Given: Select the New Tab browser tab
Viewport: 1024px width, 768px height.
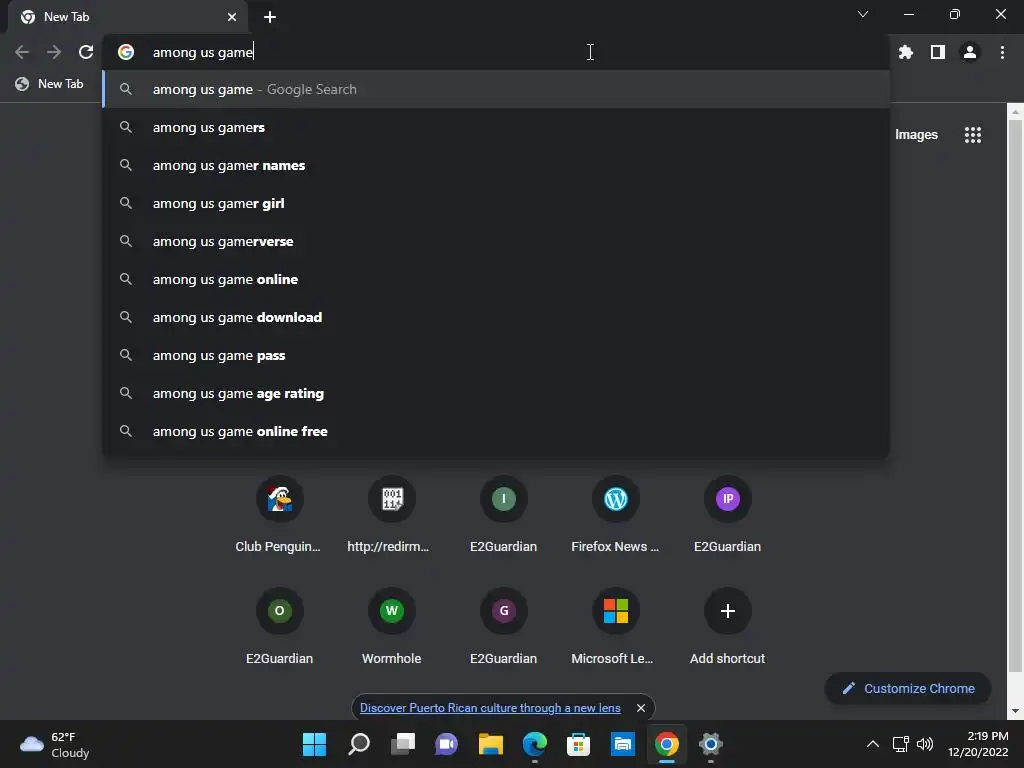Looking at the screenshot, I should (128, 17).
